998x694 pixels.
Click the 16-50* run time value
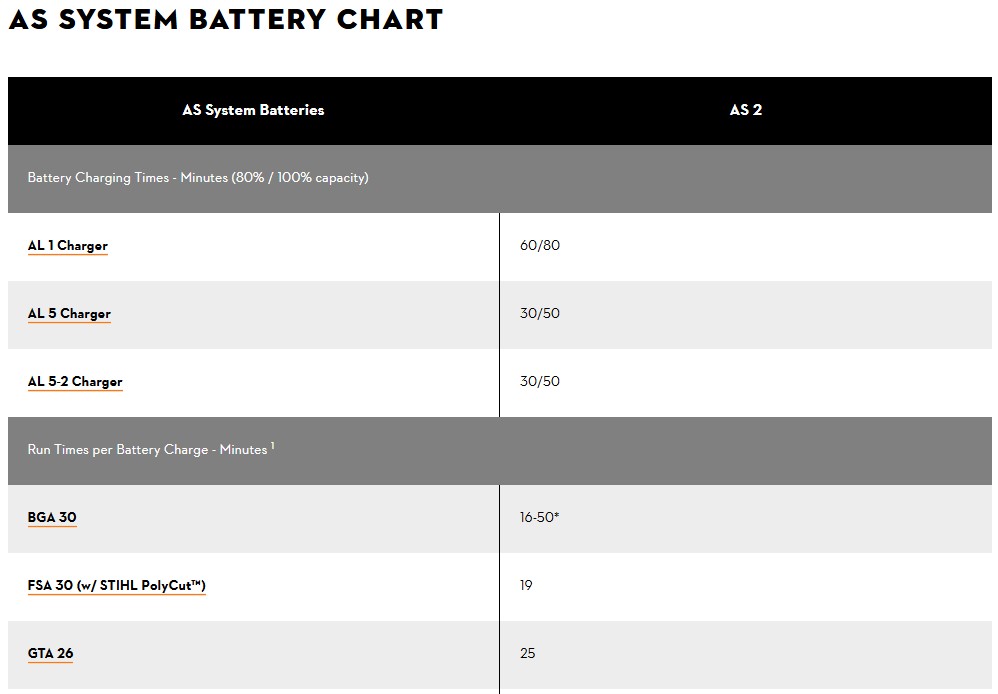537,518
